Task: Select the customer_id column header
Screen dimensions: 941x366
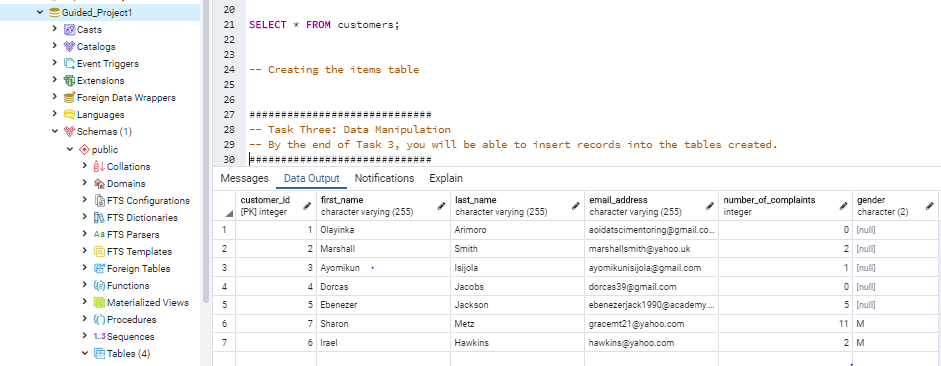Action: 275,206
